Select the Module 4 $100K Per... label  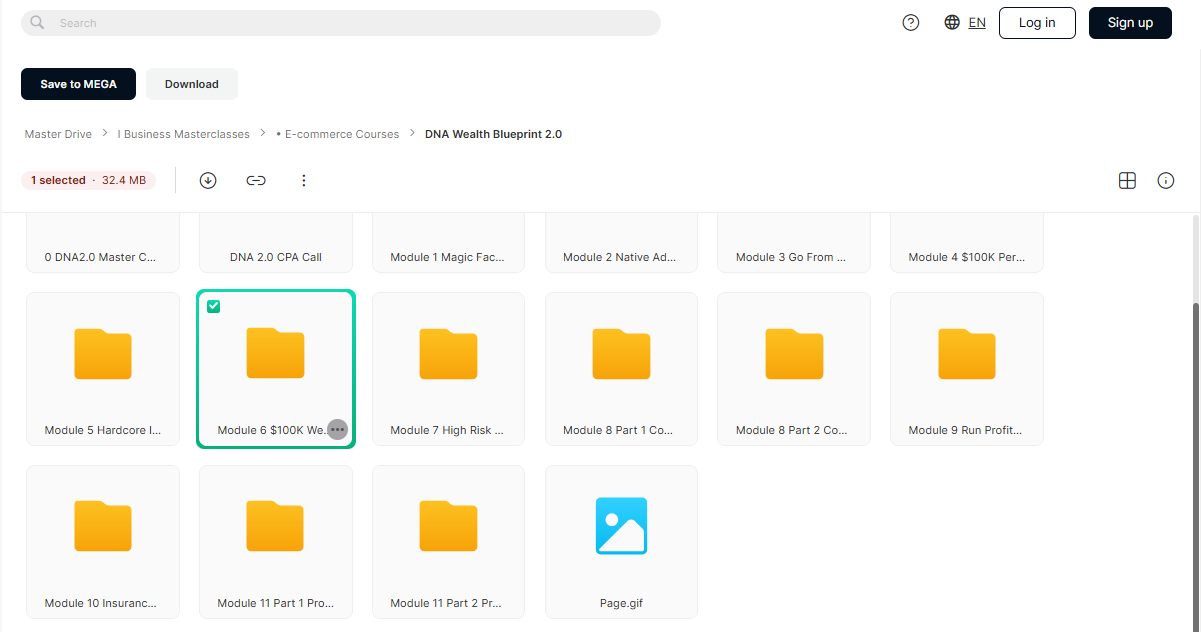pyautogui.click(x=967, y=257)
